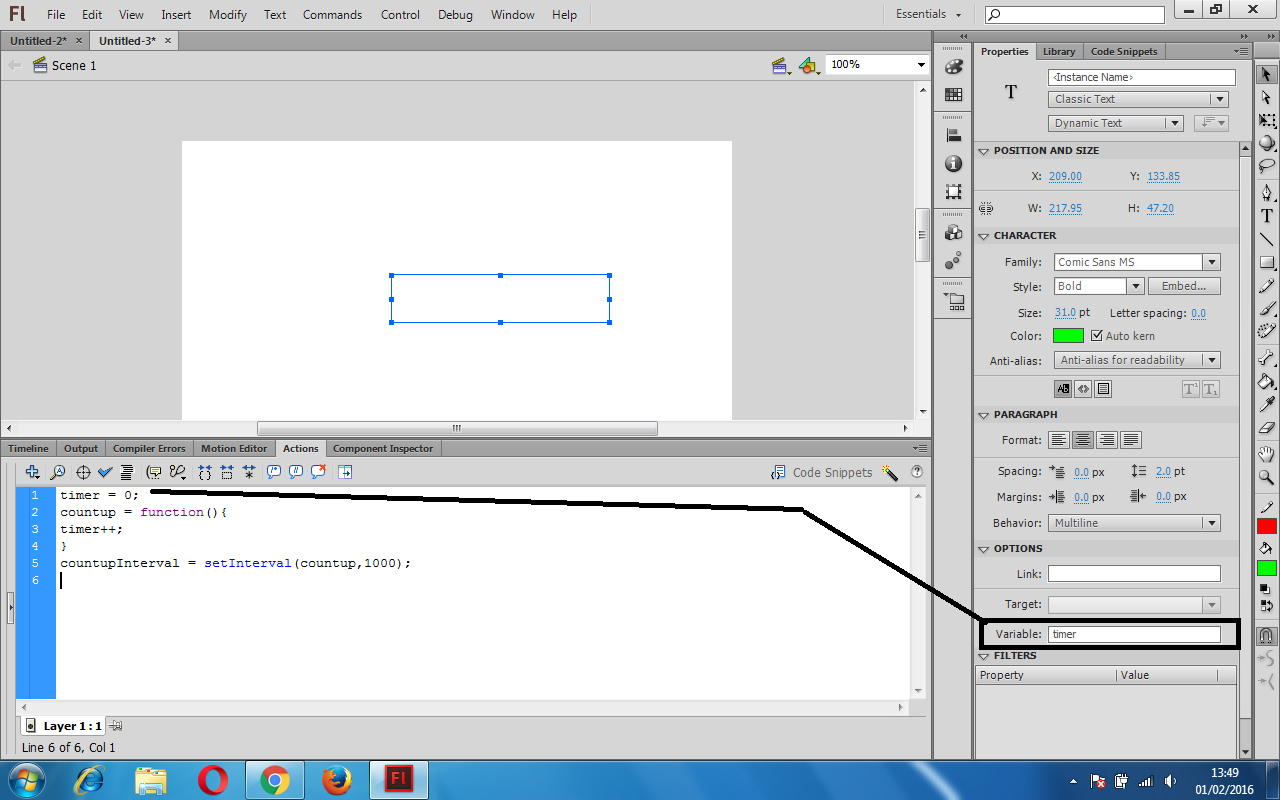Select the Zoom tool

(1266, 478)
